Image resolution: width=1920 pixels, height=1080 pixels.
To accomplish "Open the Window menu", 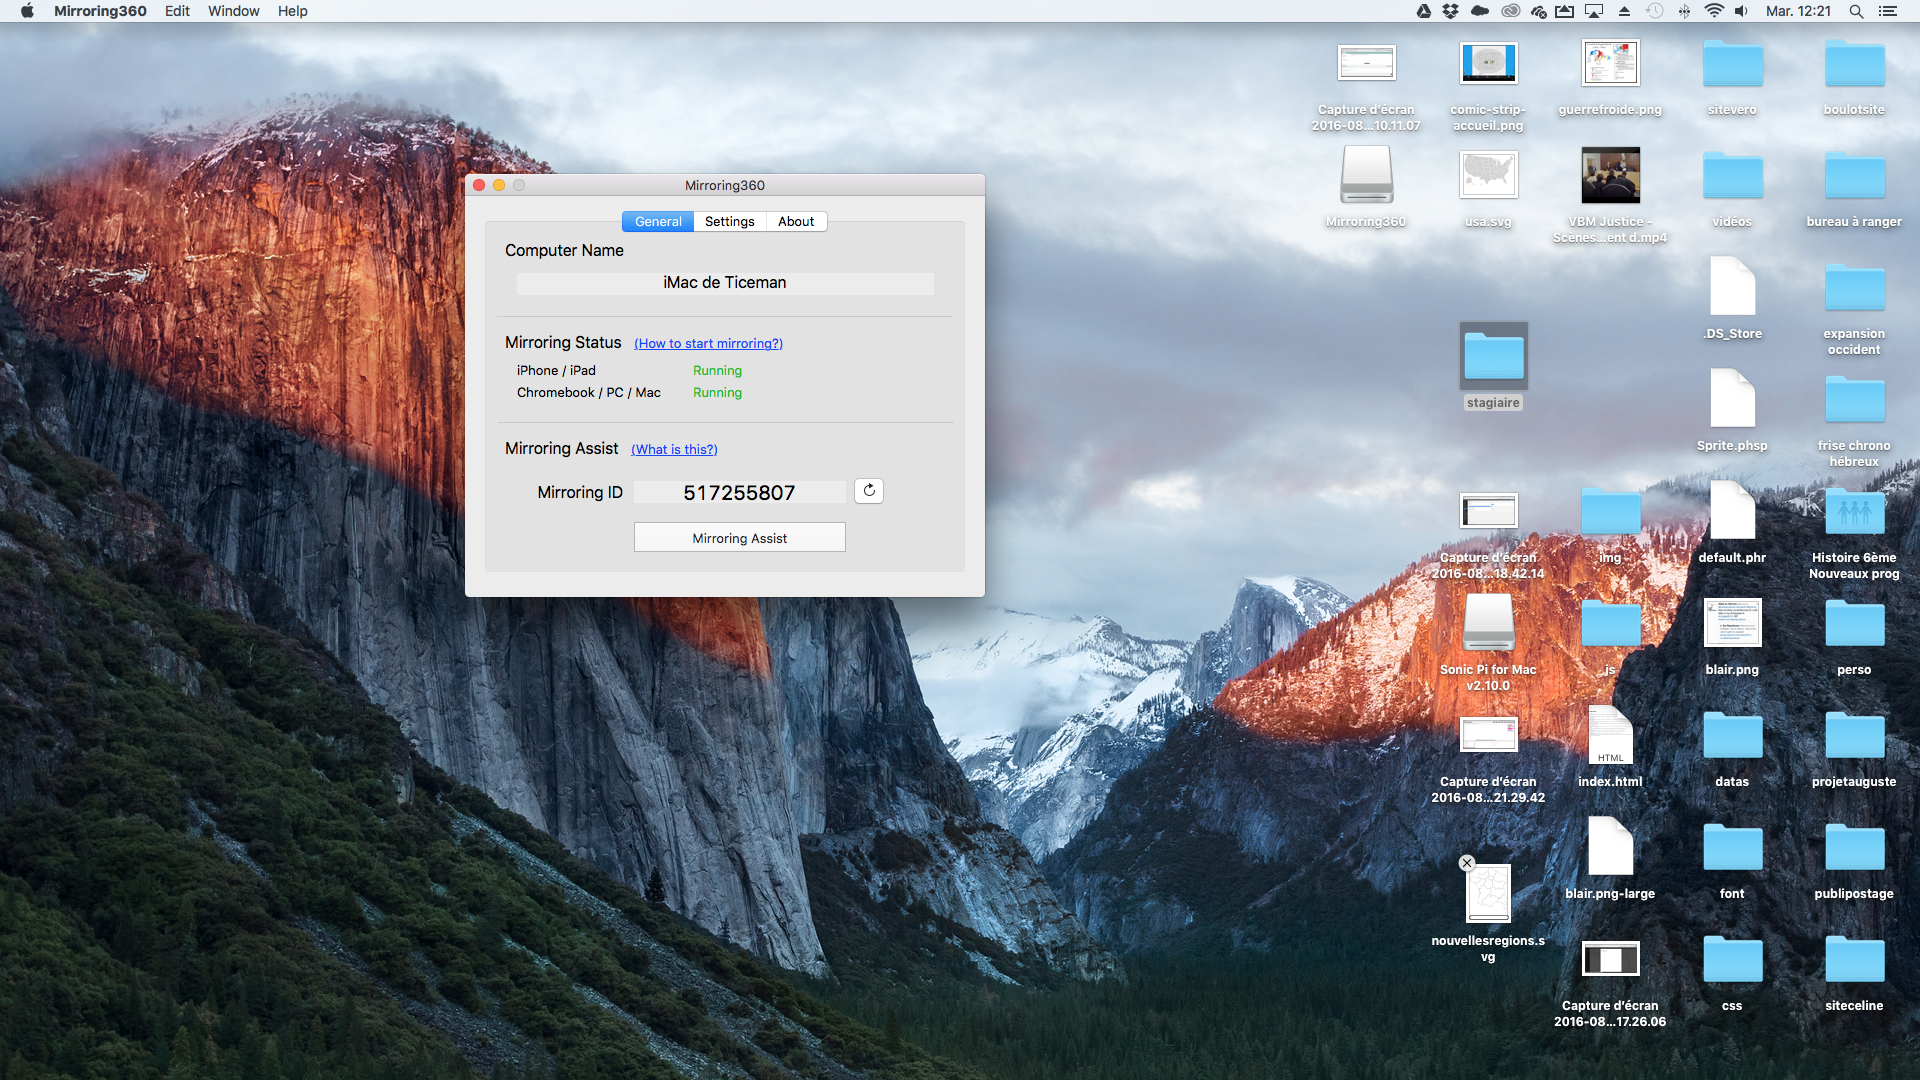I will coord(233,11).
